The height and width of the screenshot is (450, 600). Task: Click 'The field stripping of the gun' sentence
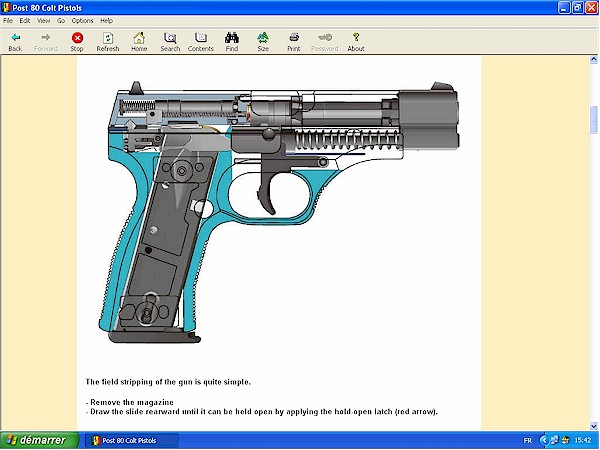[168, 382]
